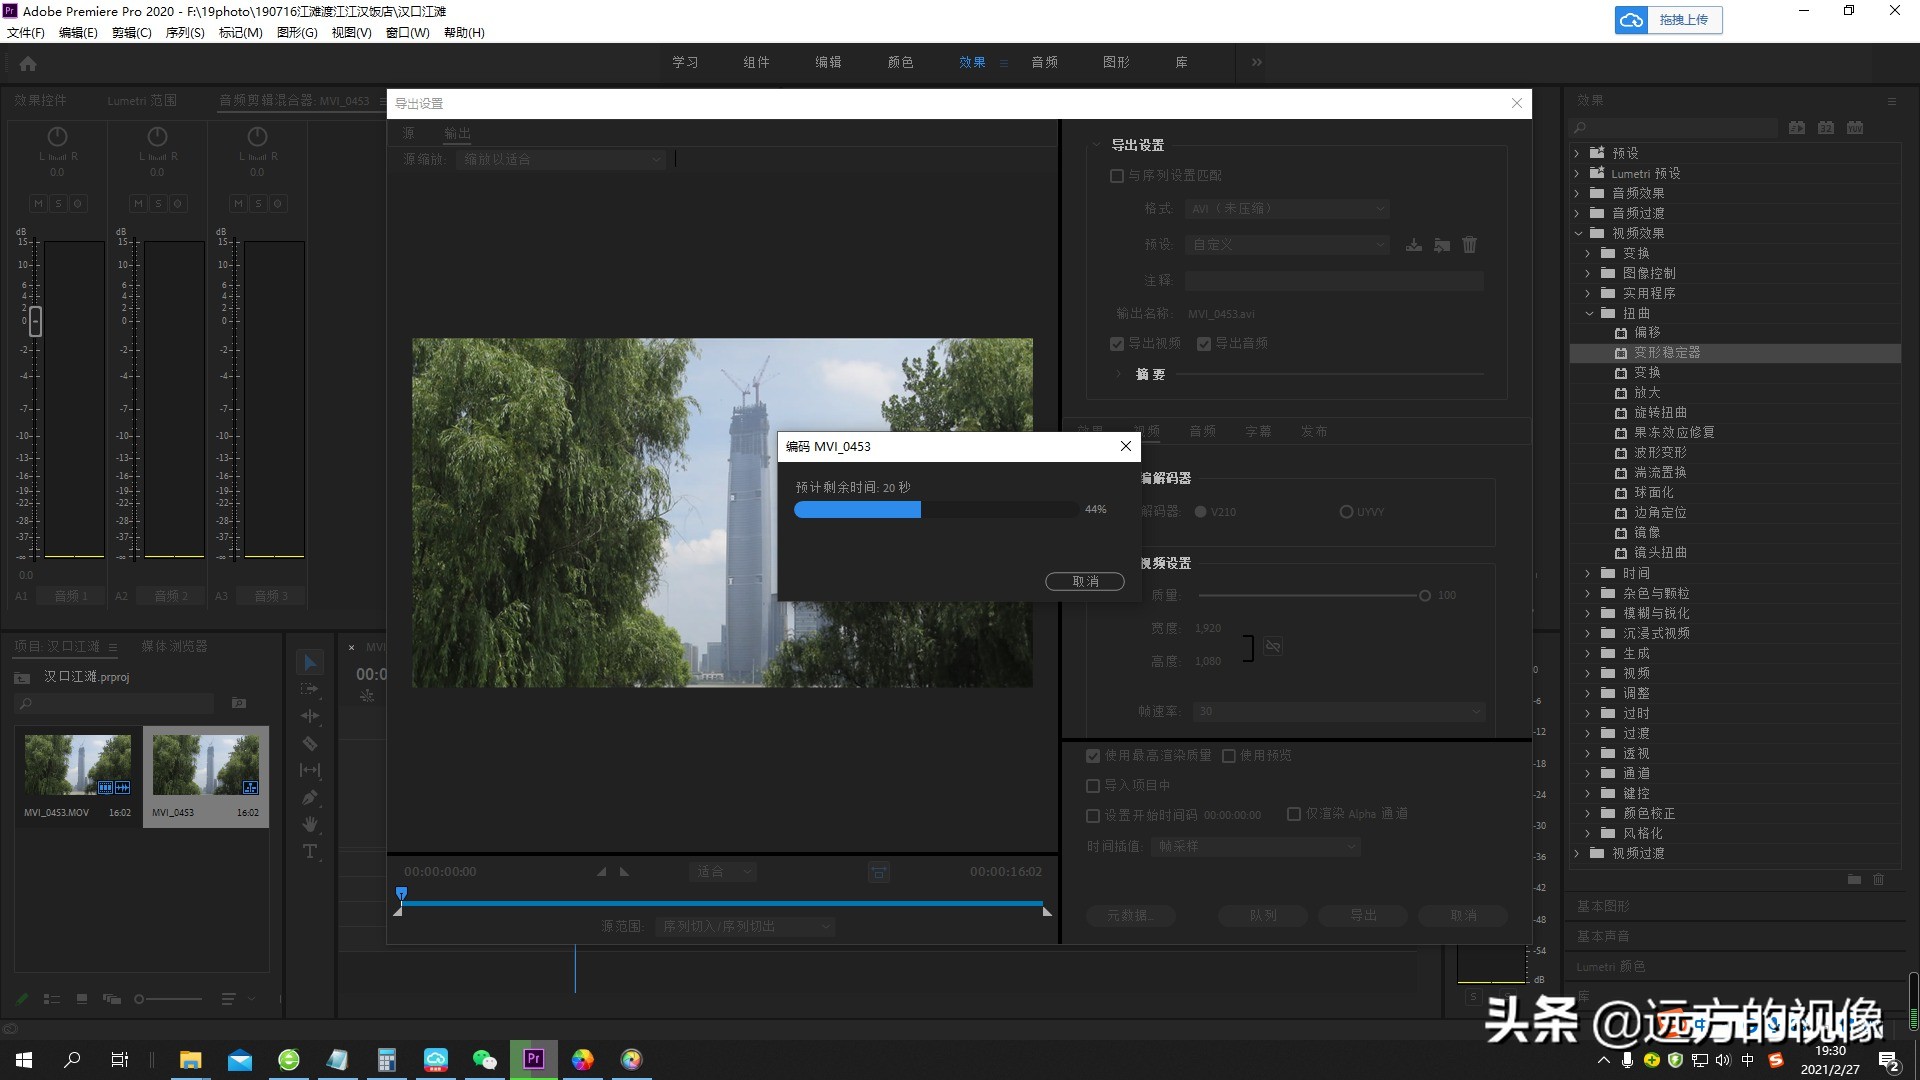This screenshot has width=1920, height=1080.
Task: Switch project panel to freeform view
Action: [x=112, y=999]
